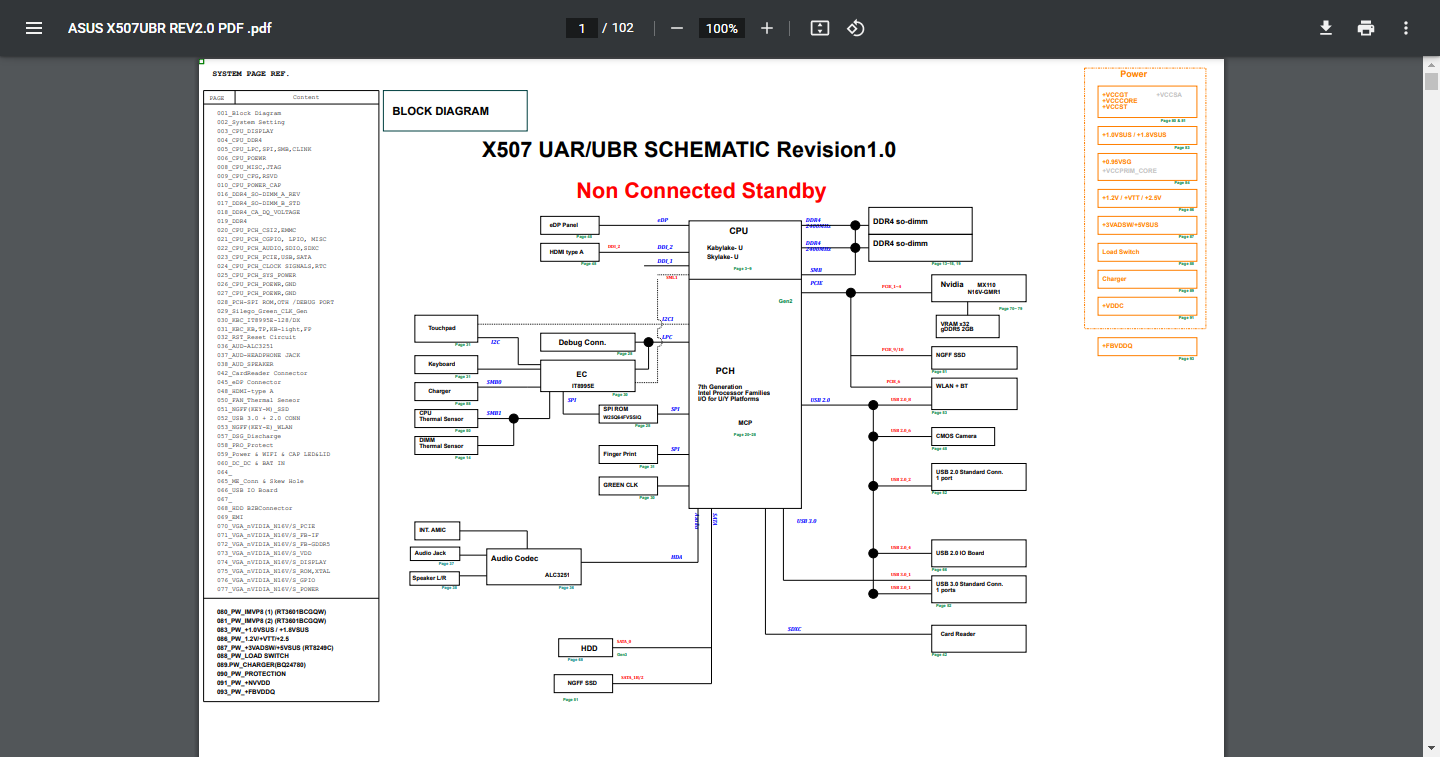Select the 066_USB IO Board row
Image resolution: width=1440 pixels, height=757 pixels.
[247, 490]
